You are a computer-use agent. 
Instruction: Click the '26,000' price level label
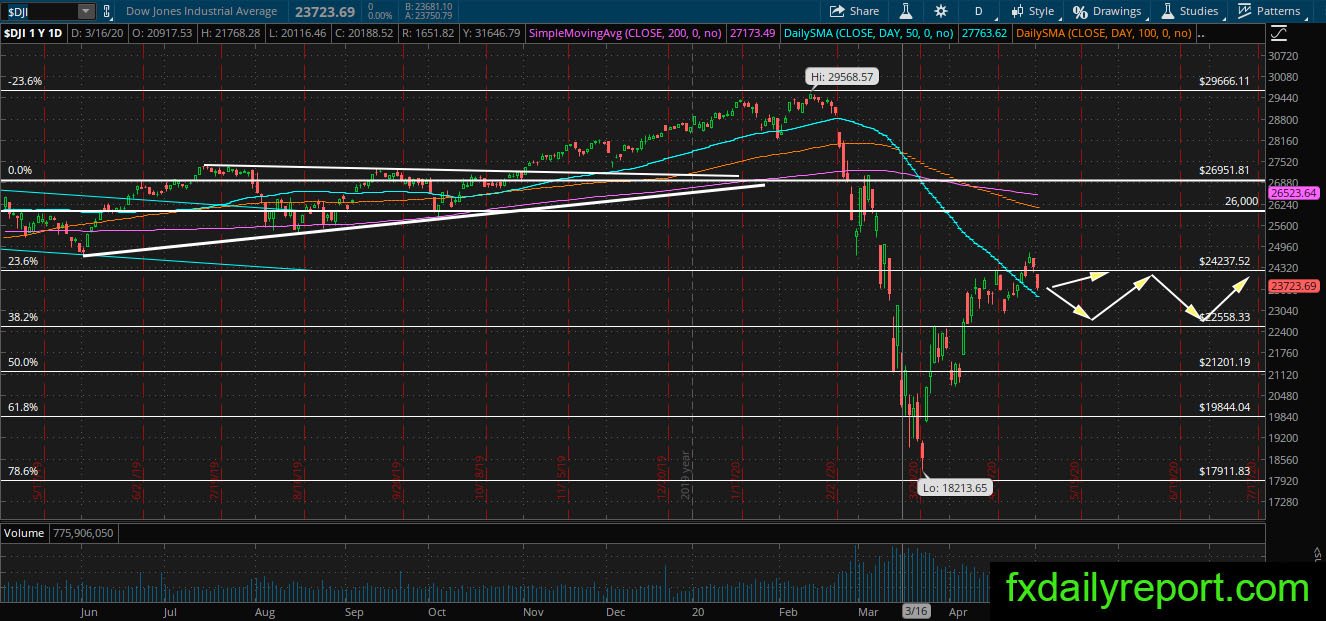[x=1241, y=201]
